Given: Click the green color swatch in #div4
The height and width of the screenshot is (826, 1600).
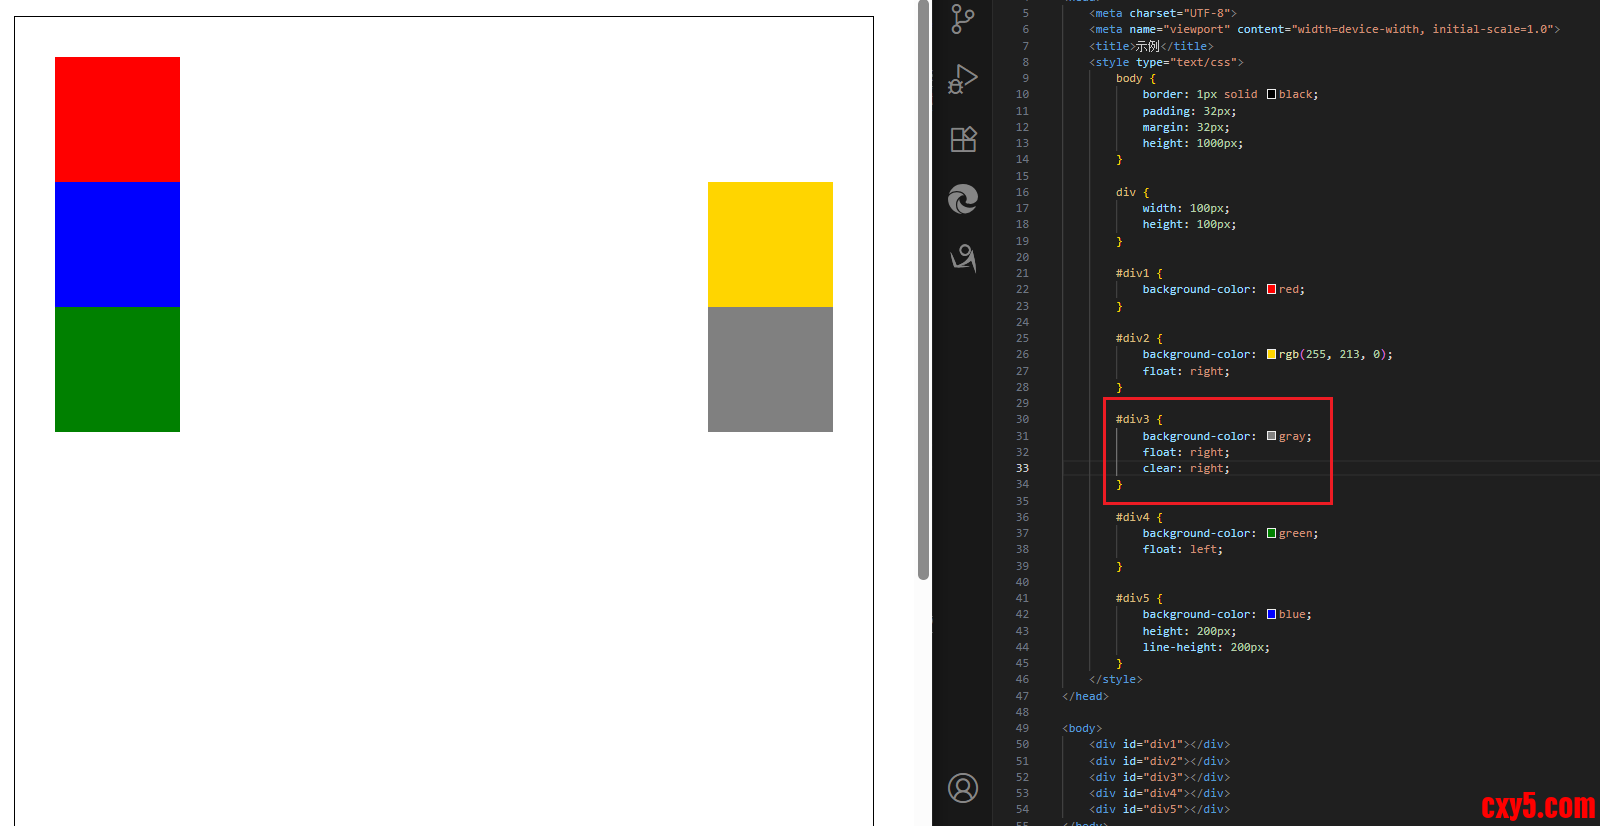Looking at the screenshot, I should tap(1271, 533).
